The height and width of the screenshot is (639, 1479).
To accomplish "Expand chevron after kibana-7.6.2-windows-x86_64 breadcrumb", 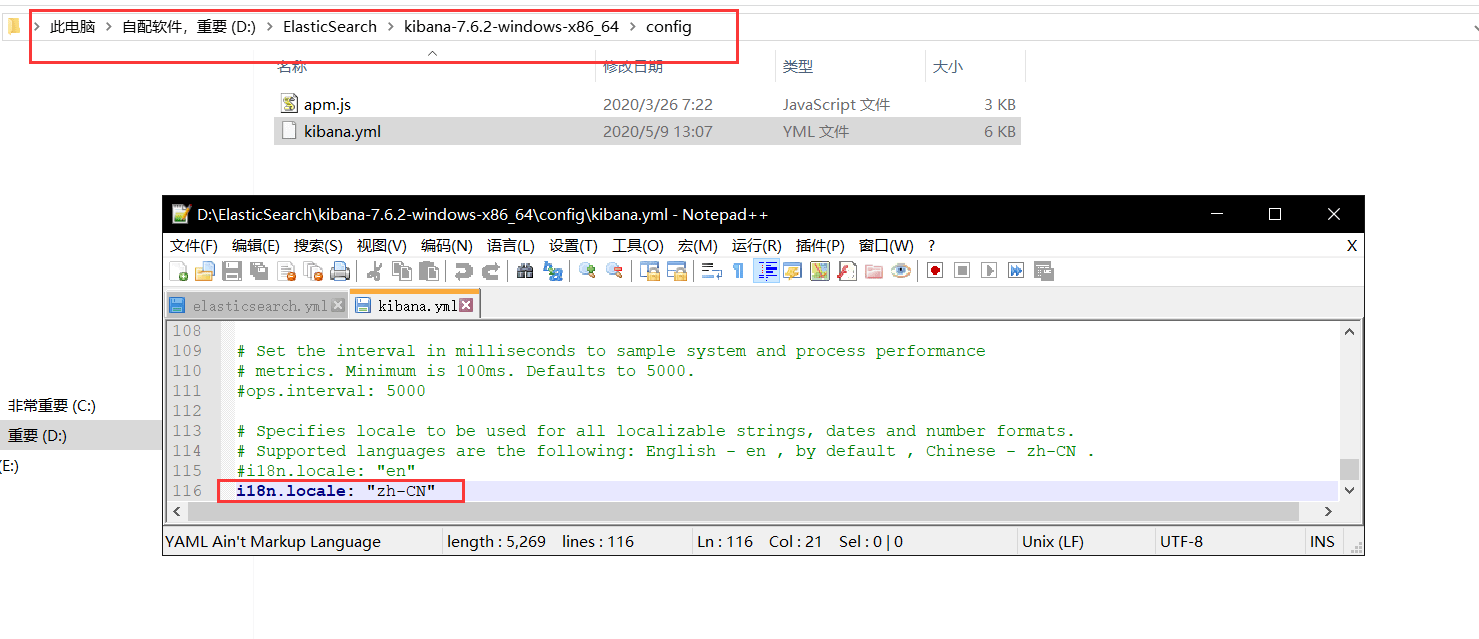I will click(632, 27).
